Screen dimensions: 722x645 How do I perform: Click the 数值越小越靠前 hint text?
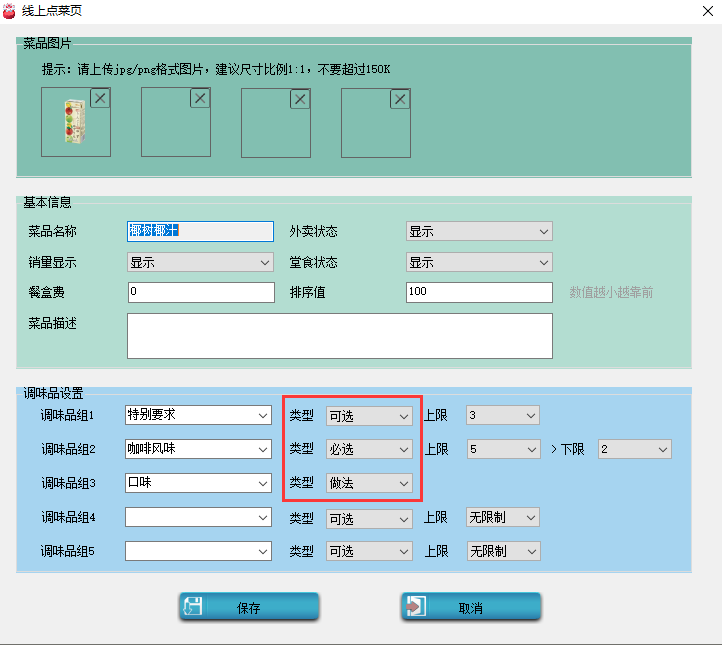pyautogui.click(x=611, y=292)
